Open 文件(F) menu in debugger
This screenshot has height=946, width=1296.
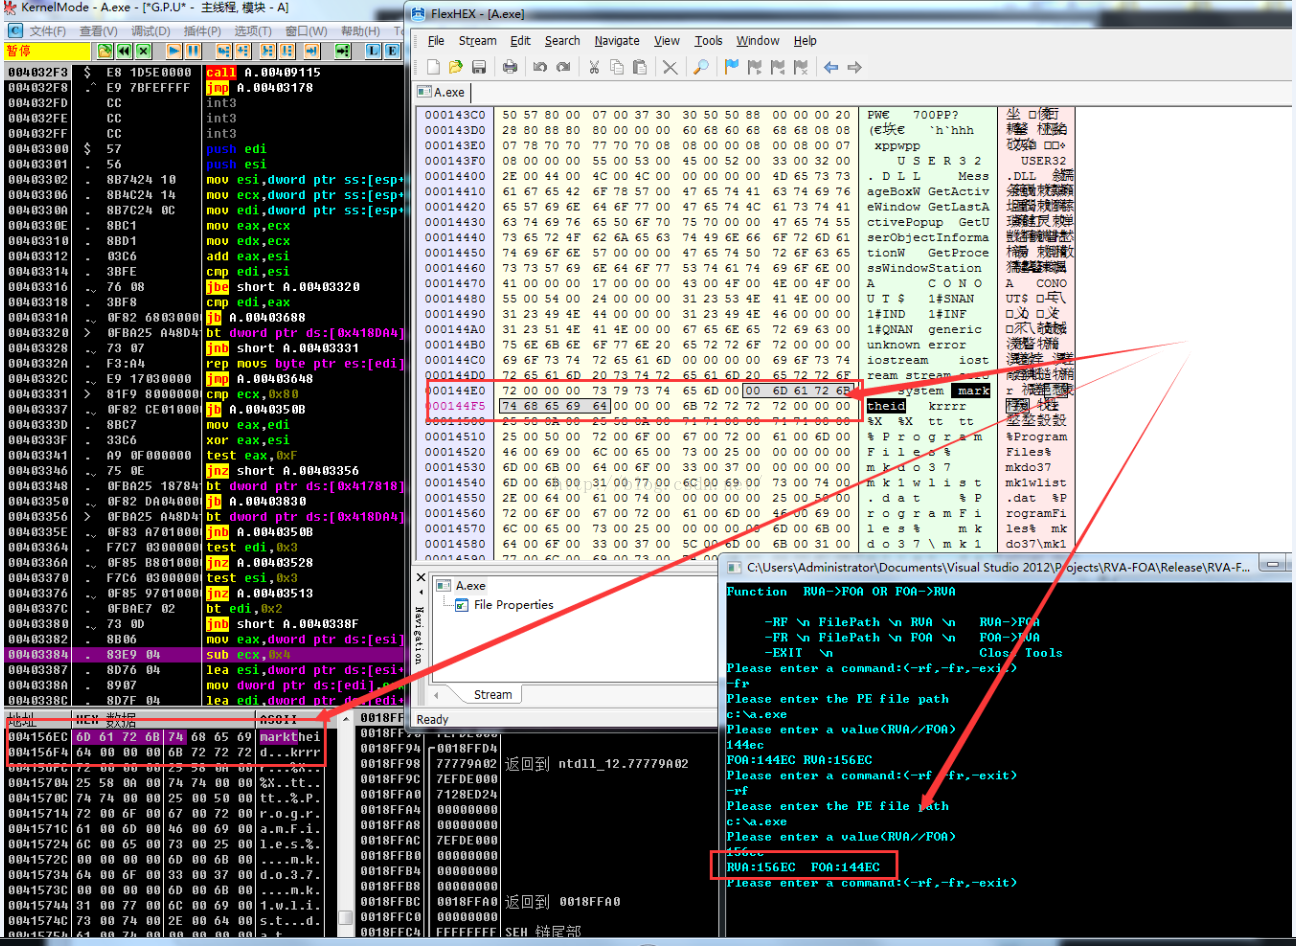[x=47, y=31]
